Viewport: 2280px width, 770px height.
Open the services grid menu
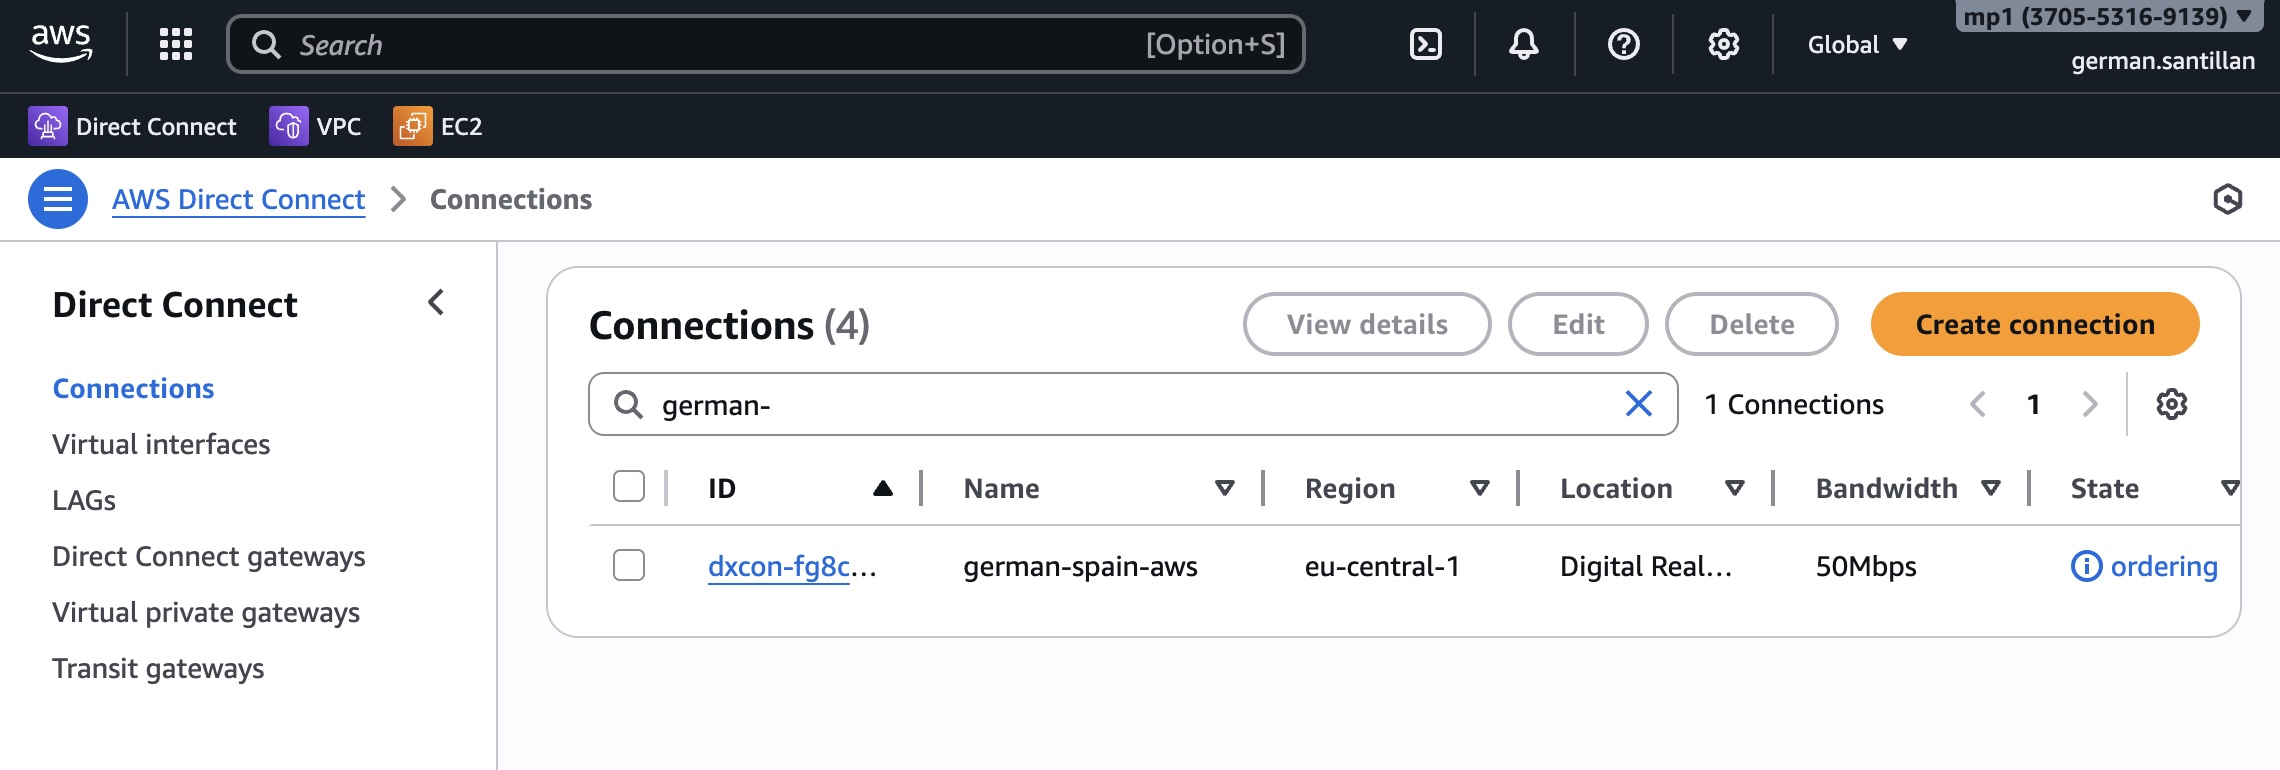coord(176,44)
